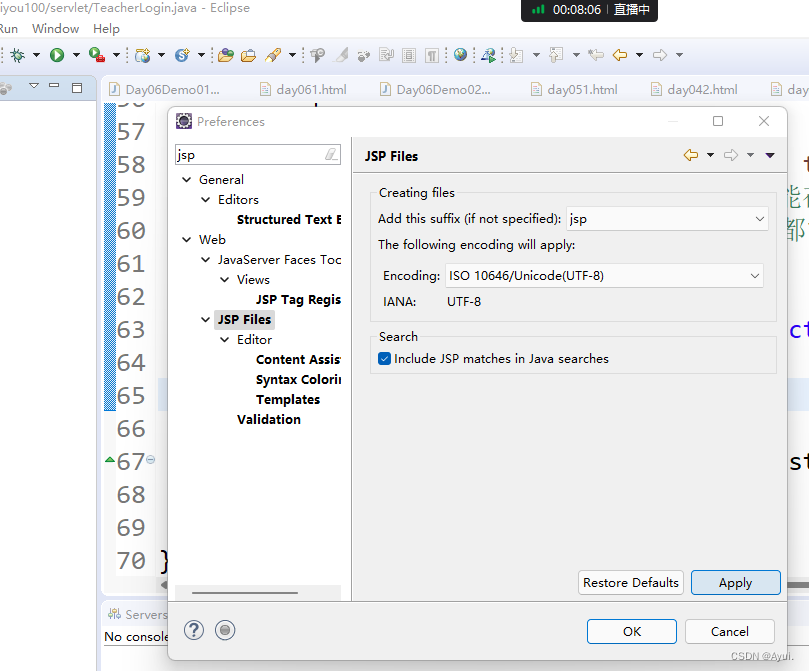Collapse the General tree node

coord(187,179)
